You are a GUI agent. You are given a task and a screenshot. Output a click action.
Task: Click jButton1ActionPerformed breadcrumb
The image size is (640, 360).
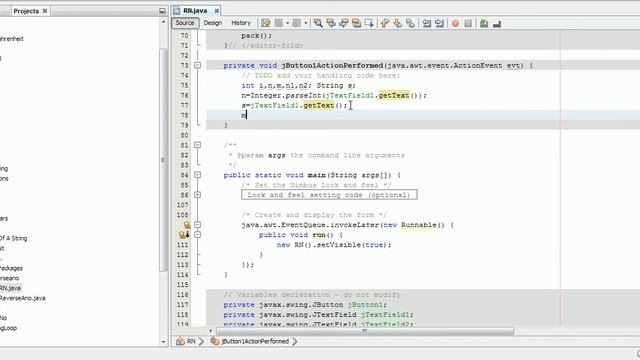click(x=255, y=341)
